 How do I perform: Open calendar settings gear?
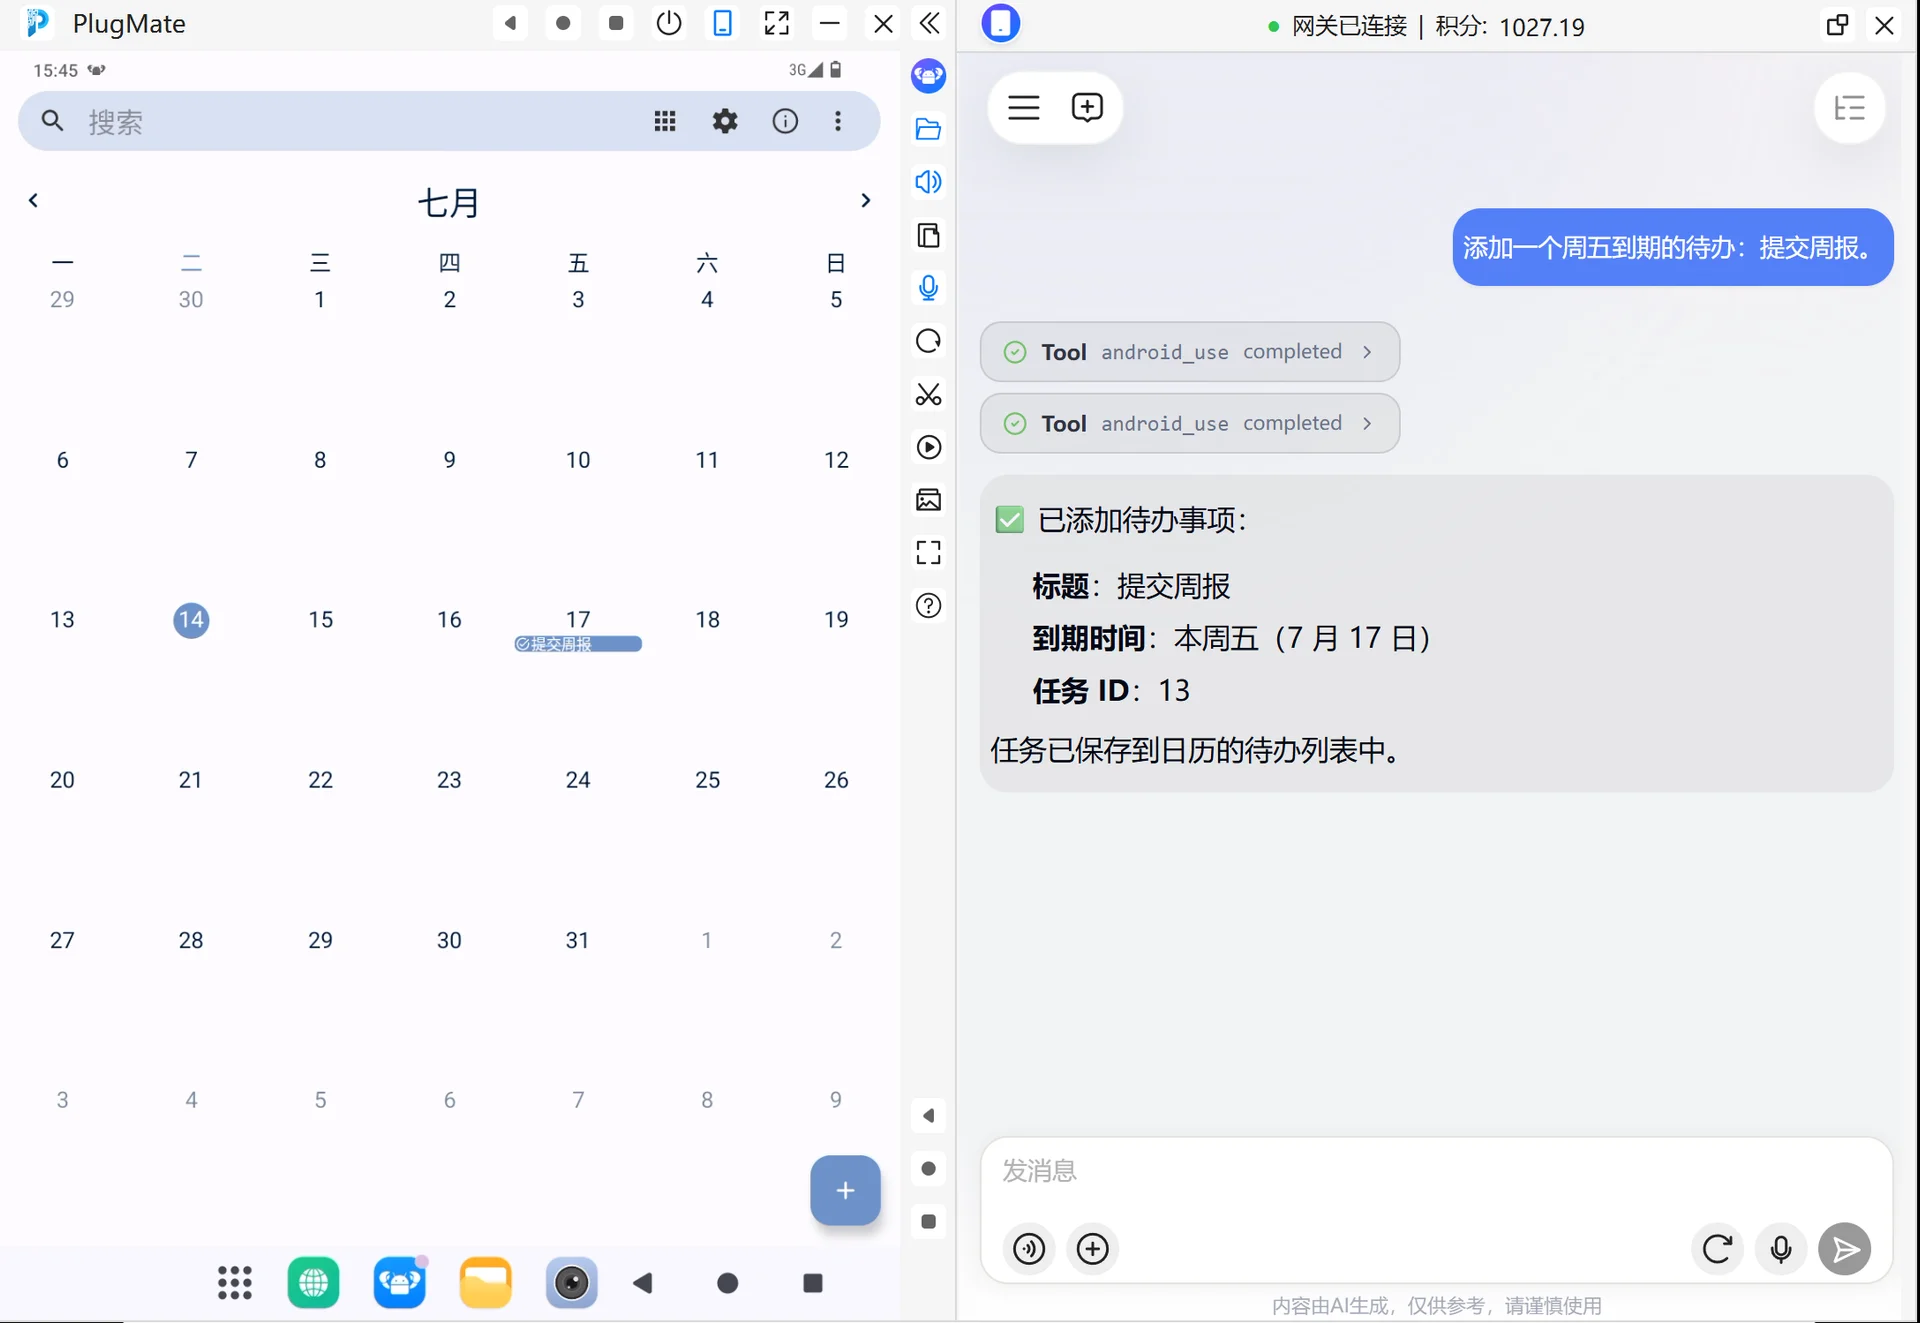(x=725, y=122)
